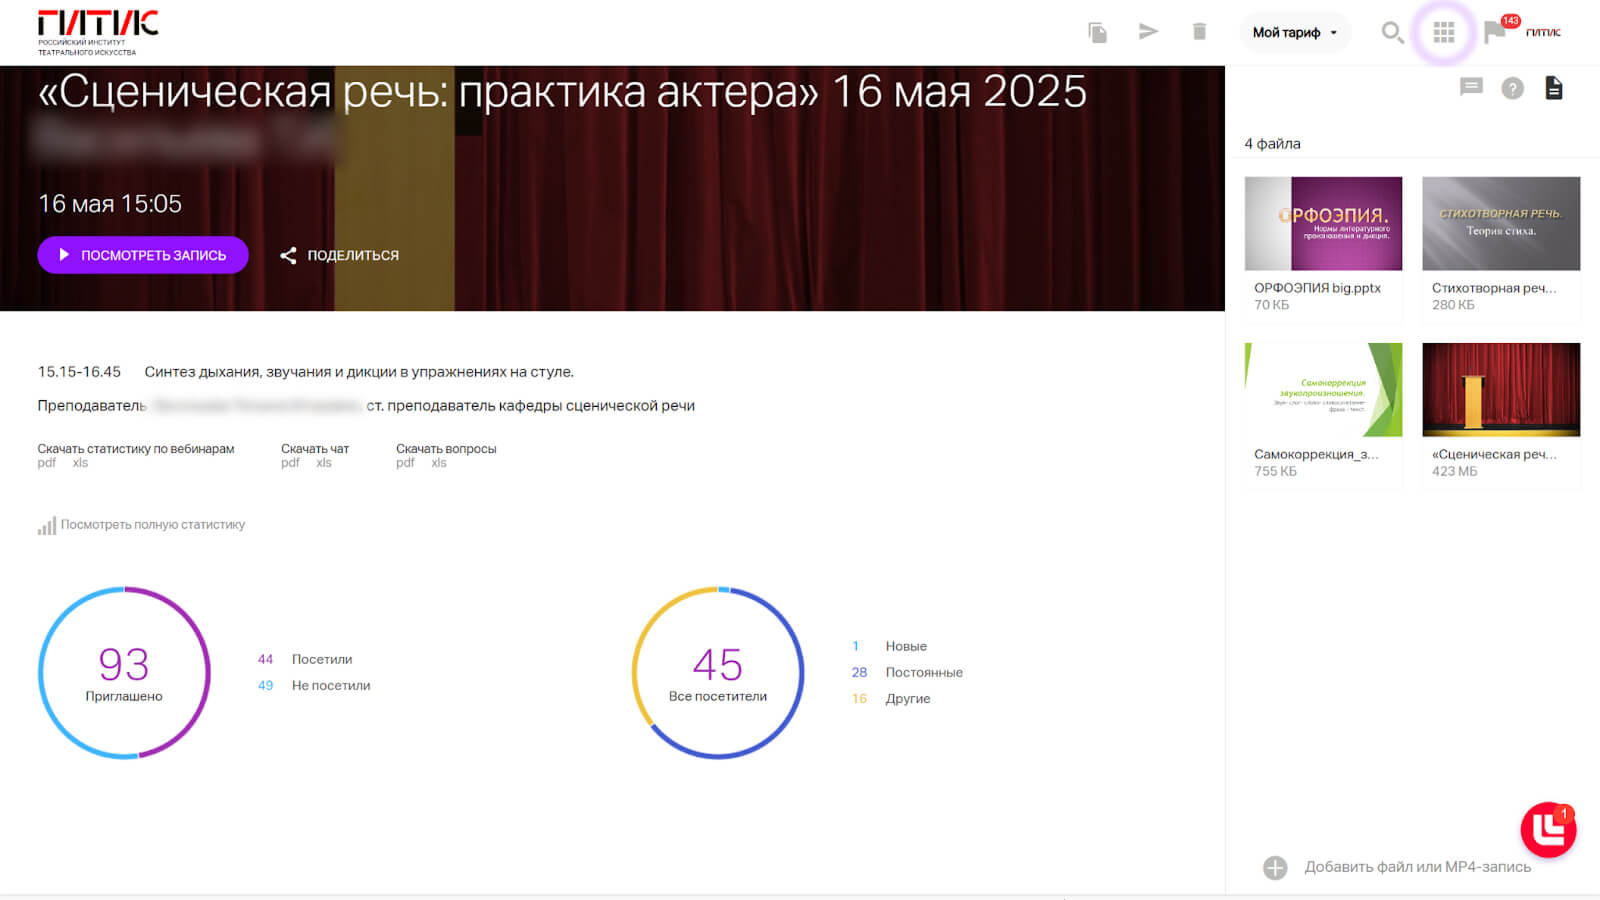Click the trash delete icon
This screenshot has height=900, width=1600.
coord(1199,32)
